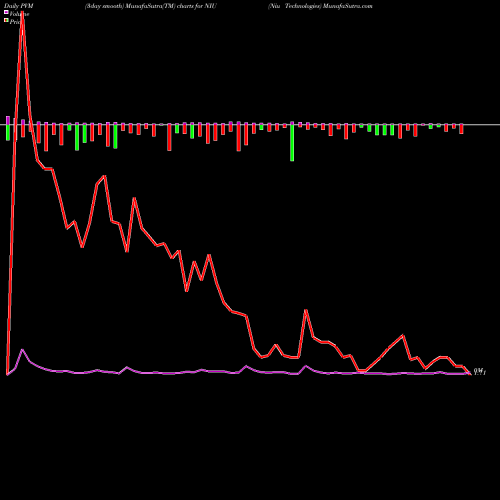Click the Price legend swatch
Image resolution: width=500 pixels, height=500 pixels.
pos(6,21)
